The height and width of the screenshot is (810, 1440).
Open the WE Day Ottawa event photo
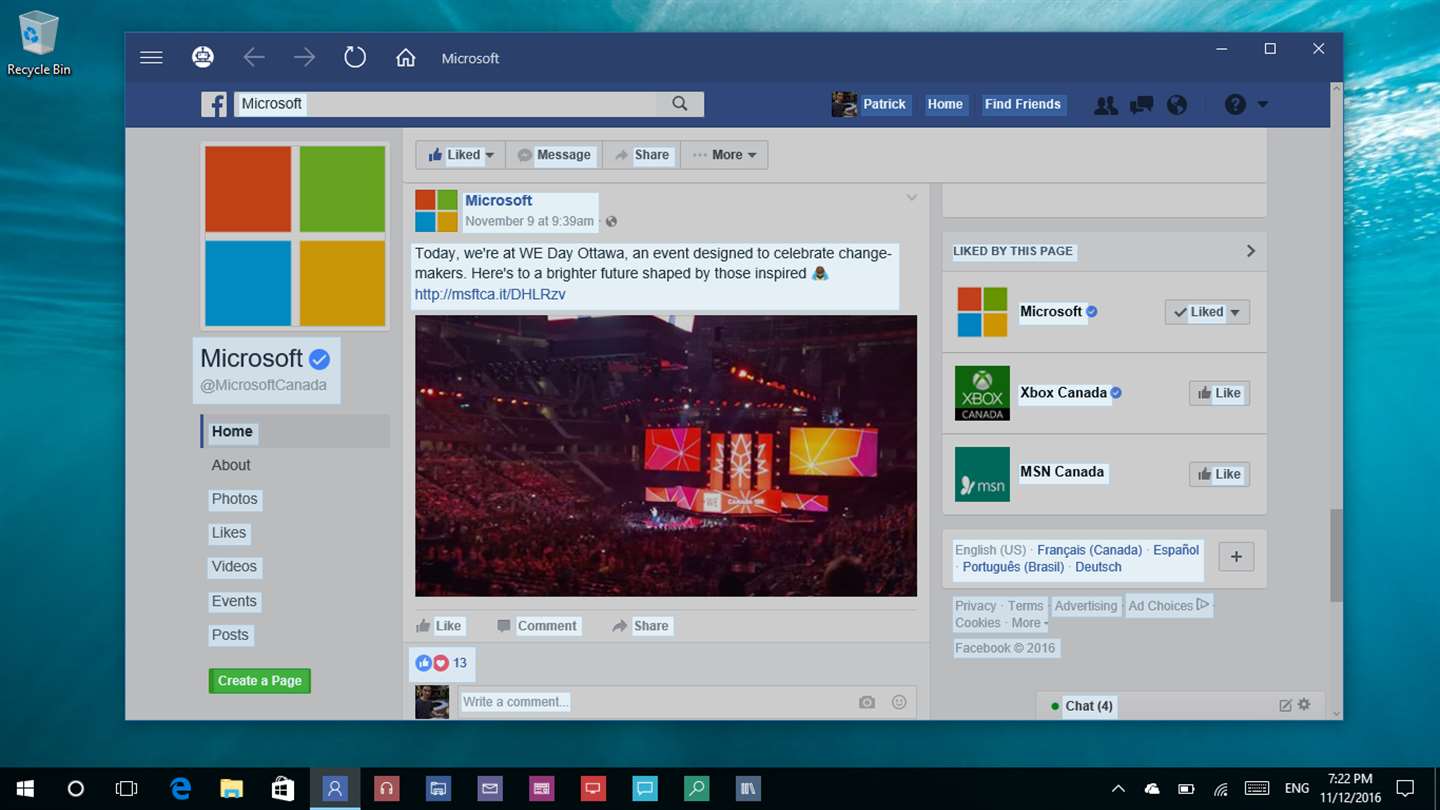666,456
